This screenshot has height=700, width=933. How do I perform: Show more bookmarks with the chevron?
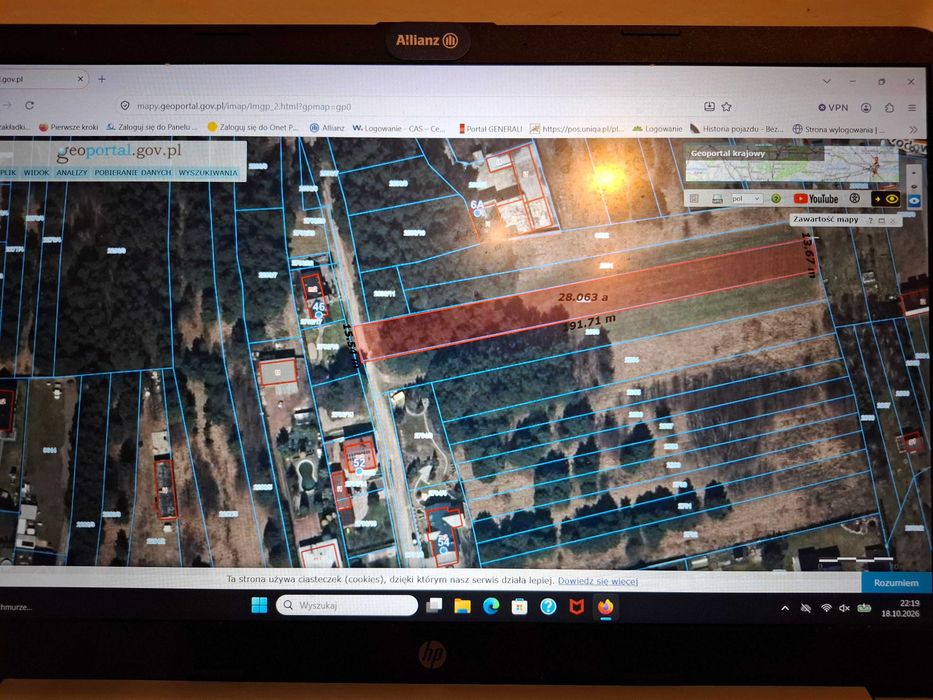pos(914,129)
